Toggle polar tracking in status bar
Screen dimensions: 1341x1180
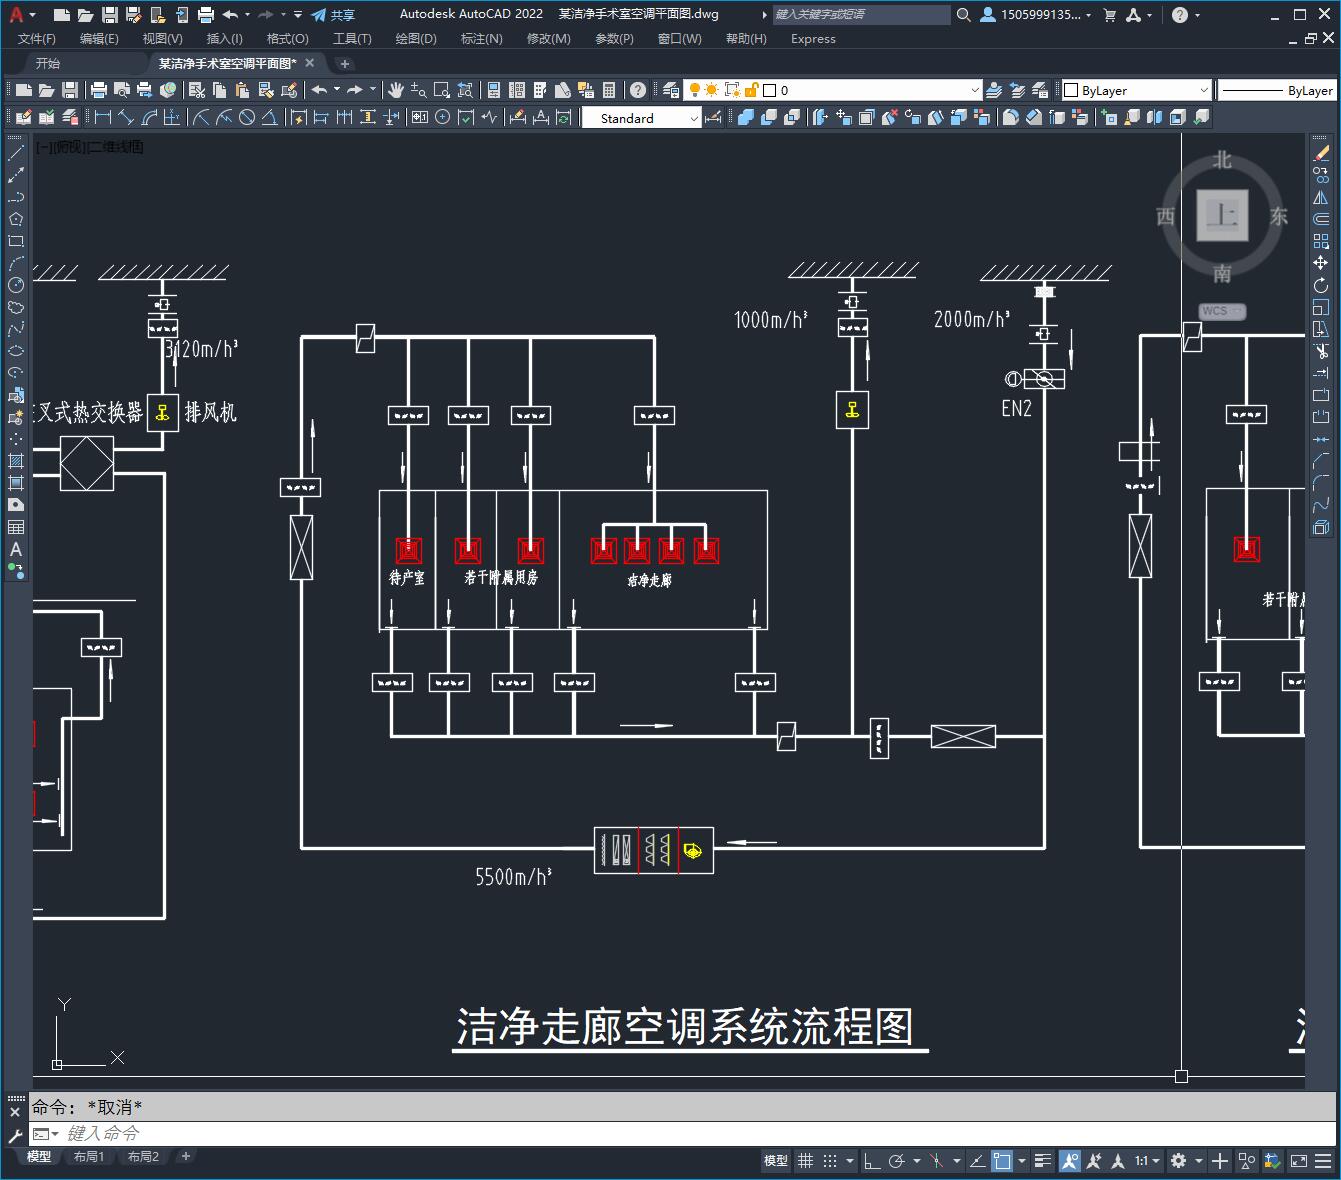coord(897,1161)
